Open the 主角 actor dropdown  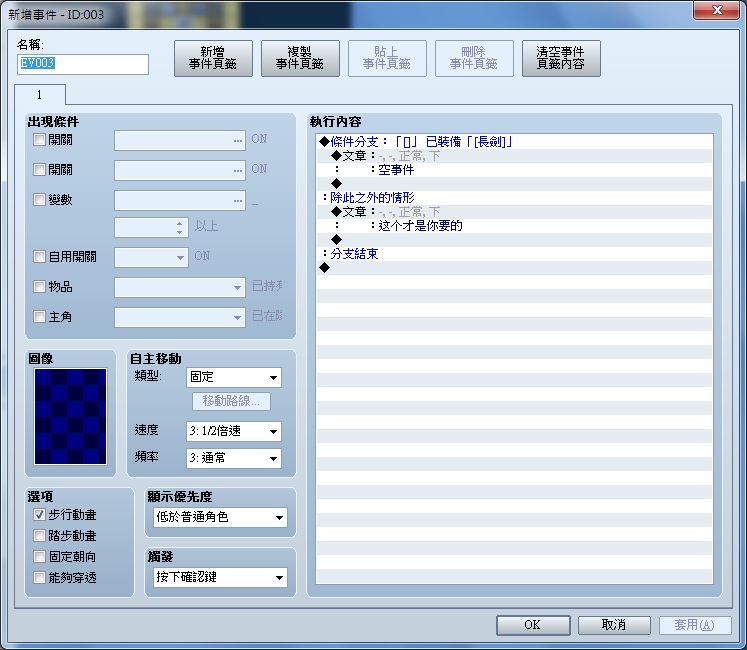(180, 317)
